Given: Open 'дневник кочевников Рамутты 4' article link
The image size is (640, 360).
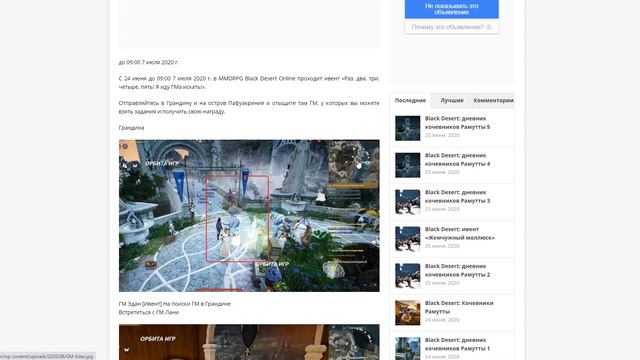Looking at the screenshot, I should (457, 160).
